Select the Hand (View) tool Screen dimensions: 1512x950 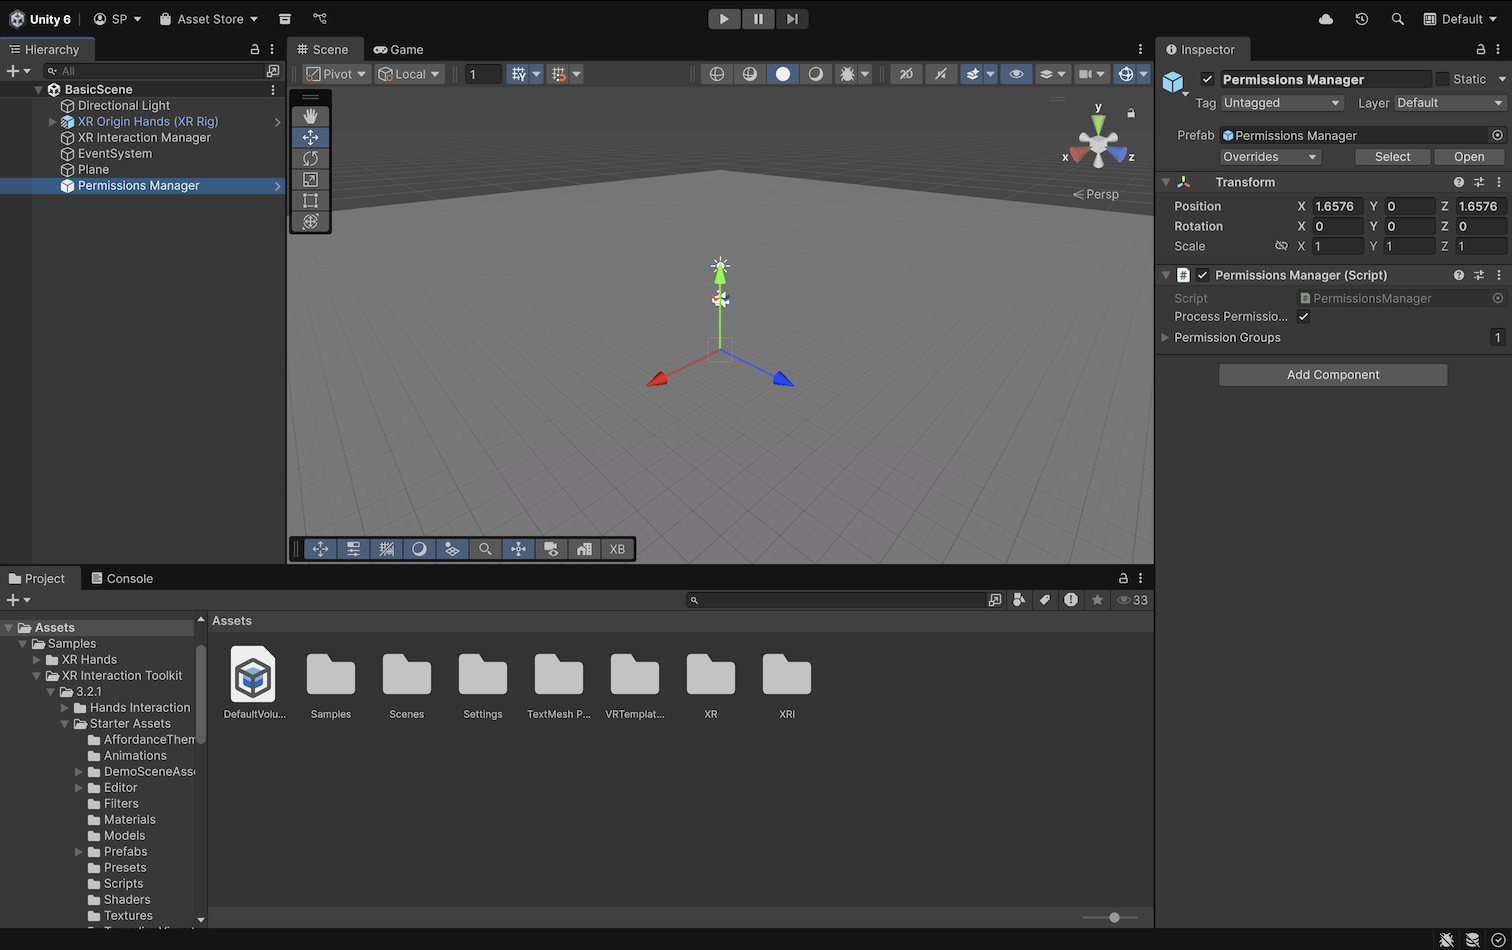pyautogui.click(x=310, y=116)
